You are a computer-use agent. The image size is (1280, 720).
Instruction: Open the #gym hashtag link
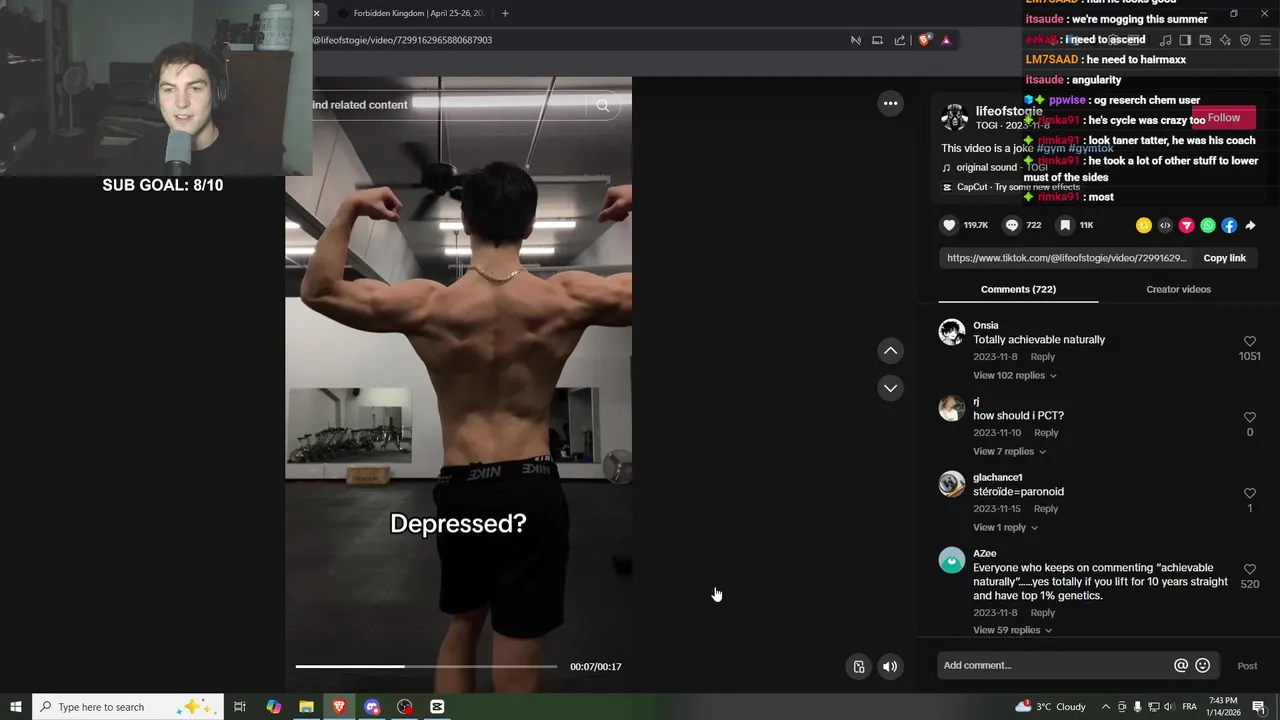click(x=1050, y=149)
